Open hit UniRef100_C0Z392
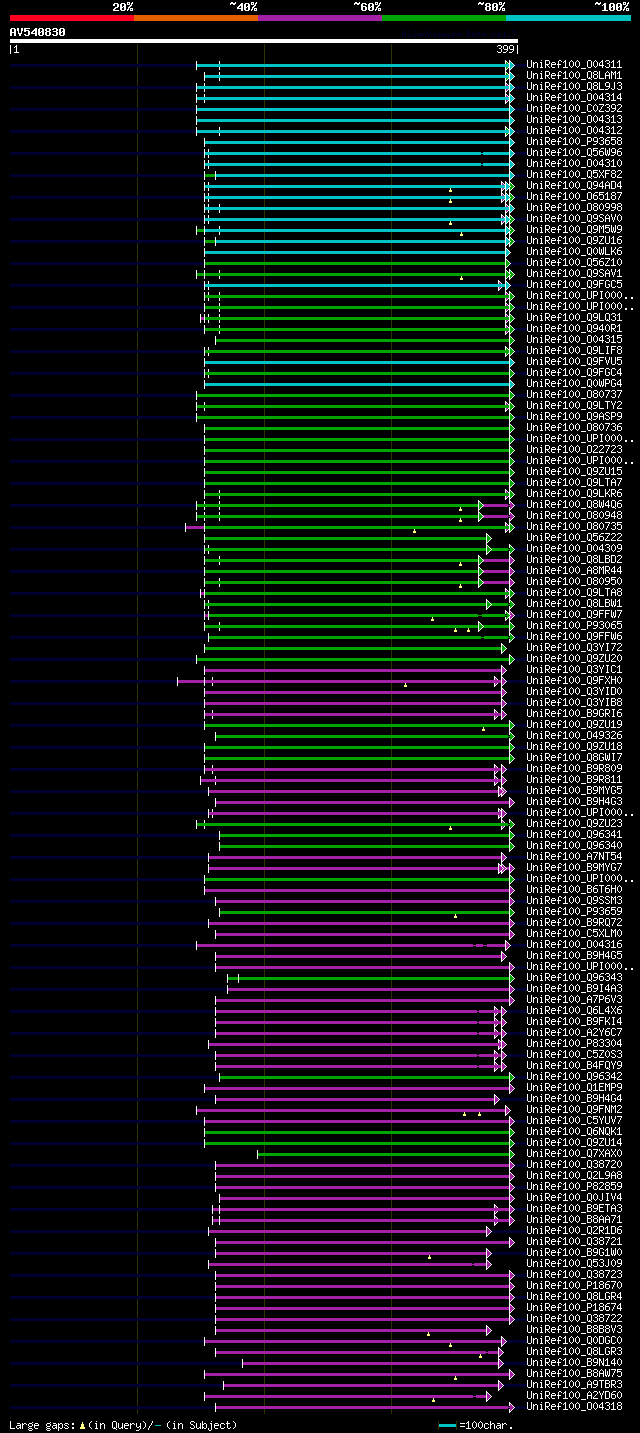This screenshot has height=1433, width=640. [574, 109]
